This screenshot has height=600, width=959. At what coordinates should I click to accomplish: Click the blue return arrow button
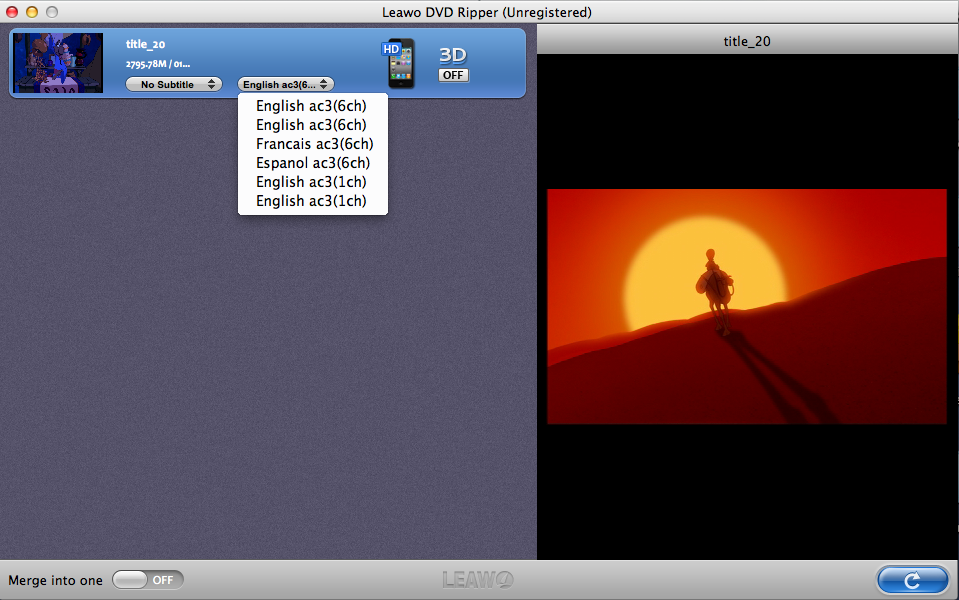913,580
